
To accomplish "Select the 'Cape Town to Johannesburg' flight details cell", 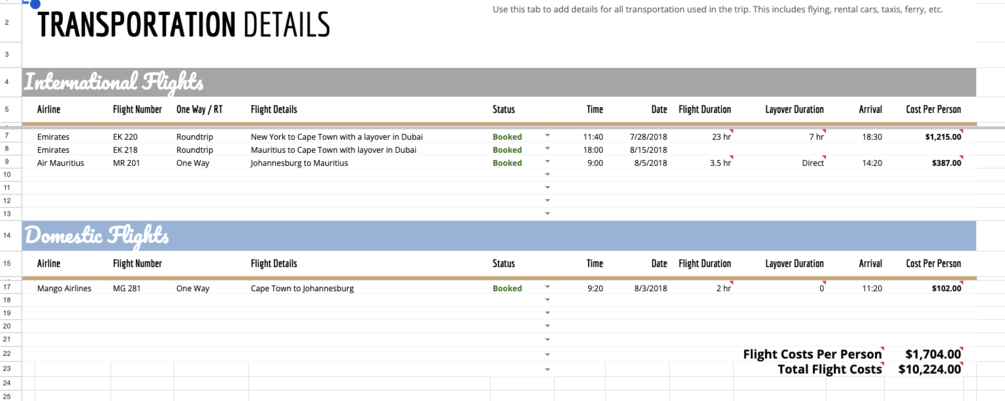I will tap(303, 288).
